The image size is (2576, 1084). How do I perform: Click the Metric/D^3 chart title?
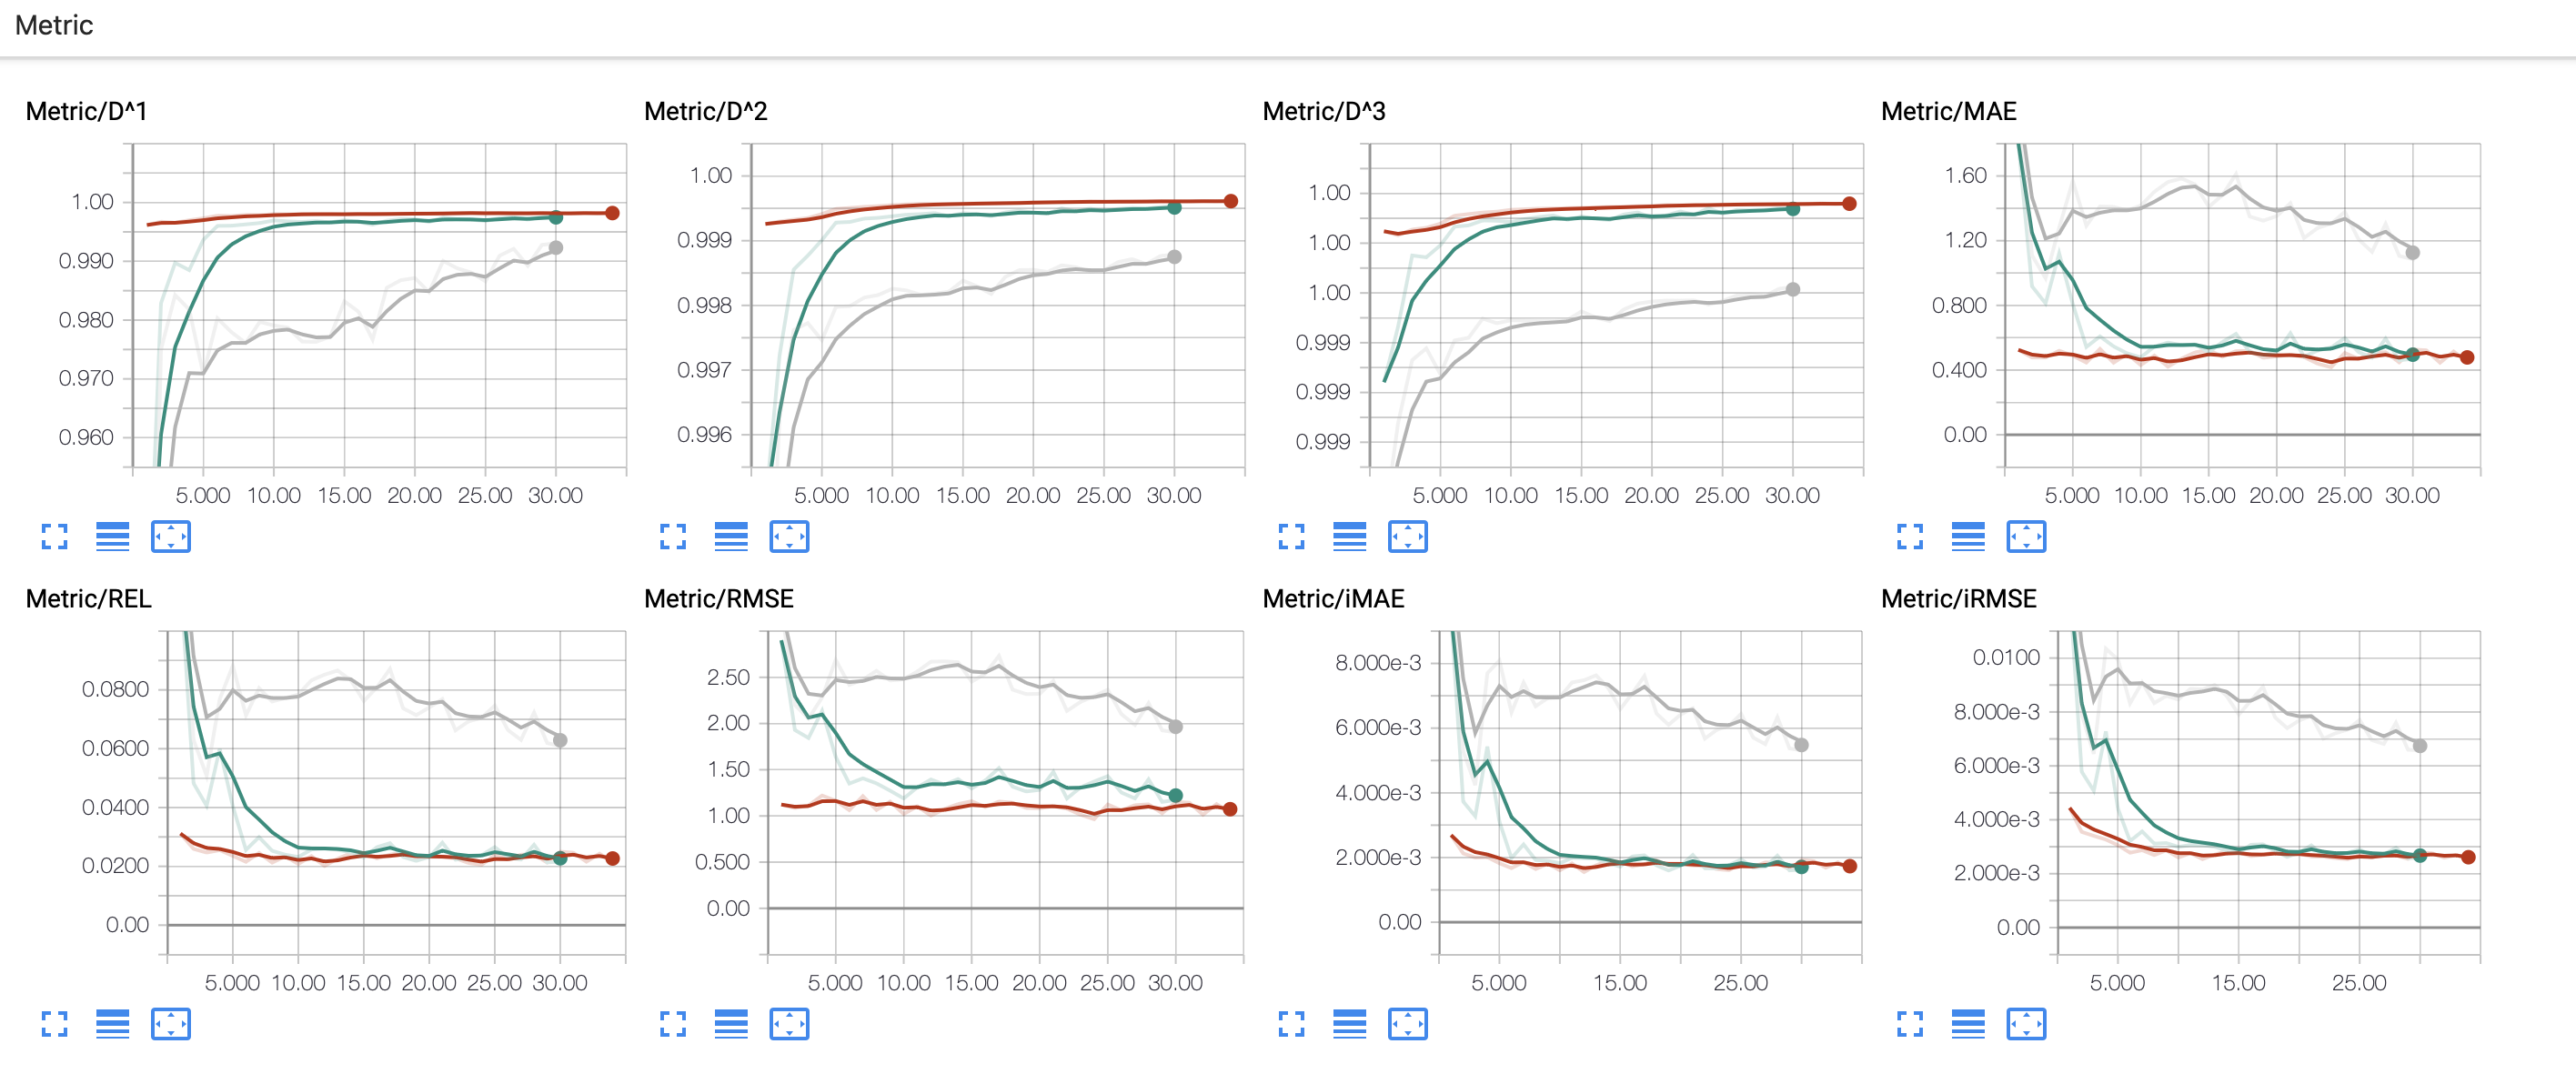click(1323, 111)
